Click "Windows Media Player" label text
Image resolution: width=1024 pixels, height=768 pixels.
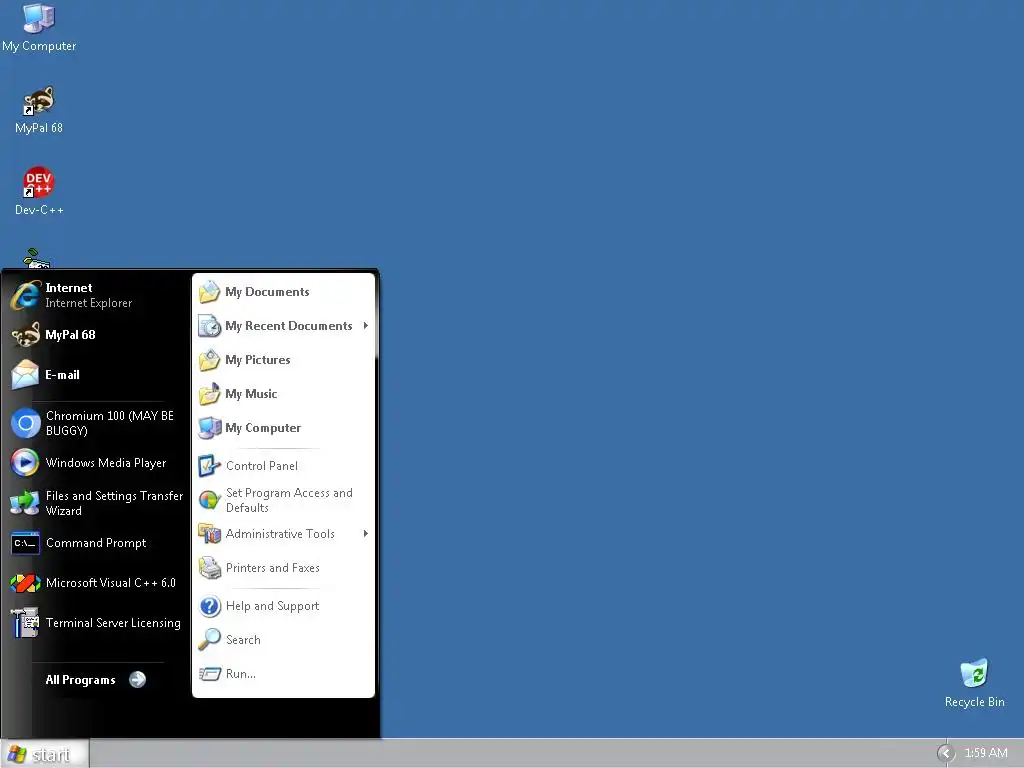[x=106, y=462]
